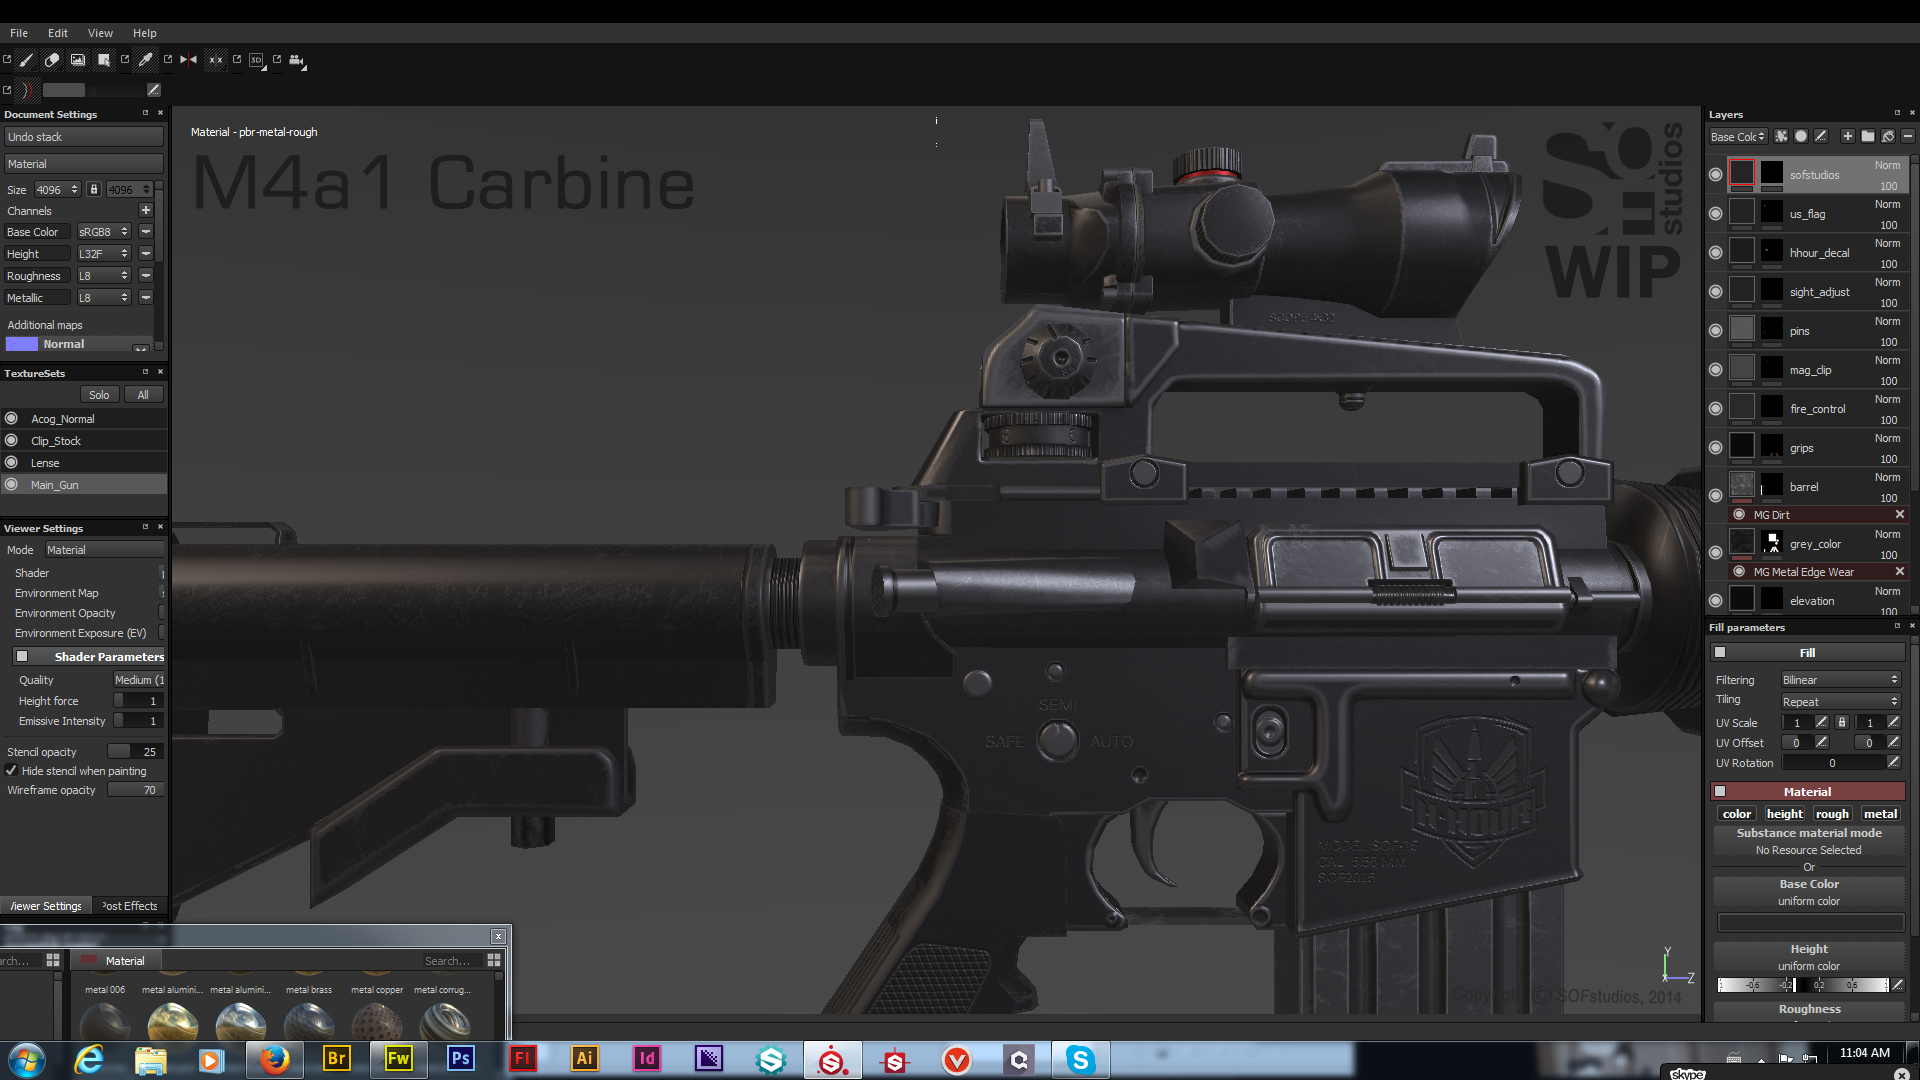Select the Eraser tool

point(52,60)
